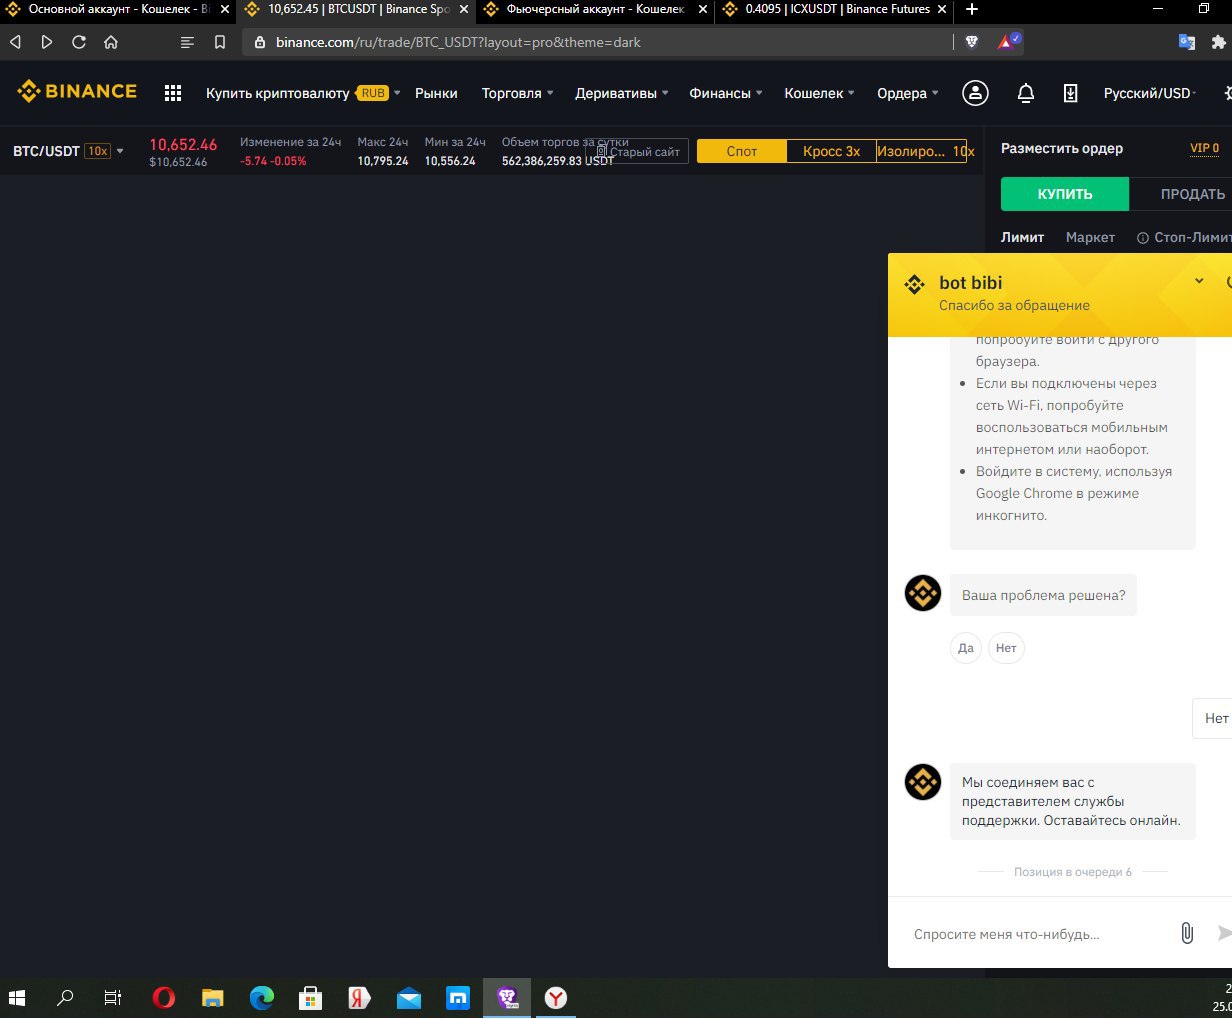1232x1019 pixels.
Task: Switch to the Фьючерсный аккаунт browser tab
Action: [x=596, y=9]
